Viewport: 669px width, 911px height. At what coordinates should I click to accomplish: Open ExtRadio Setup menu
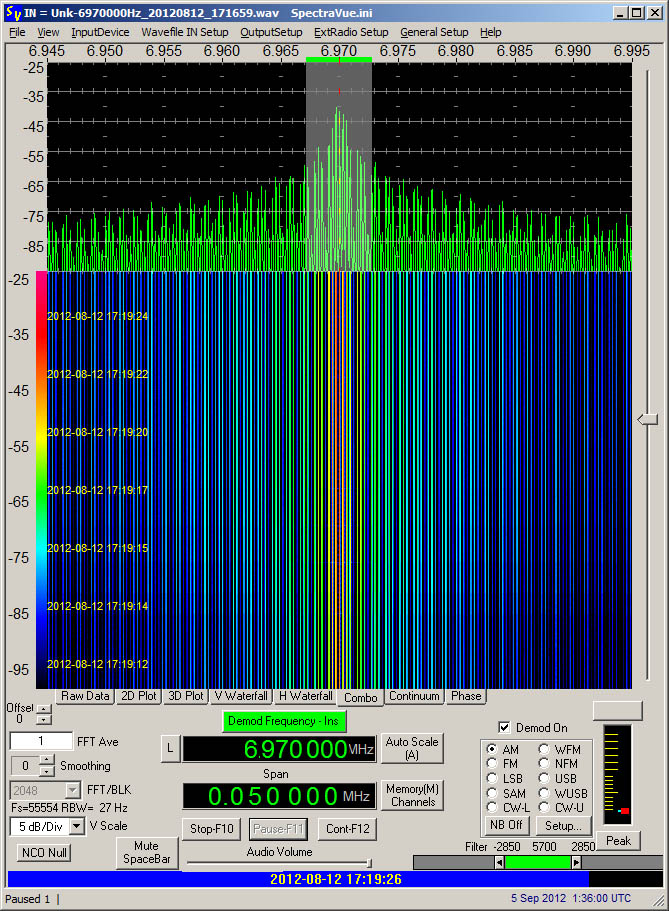pos(351,32)
